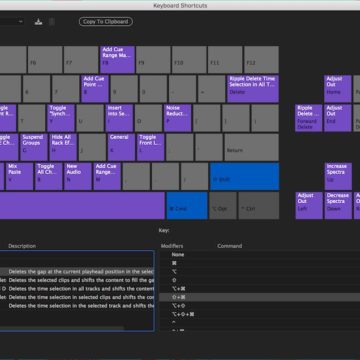This screenshot has width=360, height=360.
Task: Select the N key labeled New Audio
Action: coord(78,176)
